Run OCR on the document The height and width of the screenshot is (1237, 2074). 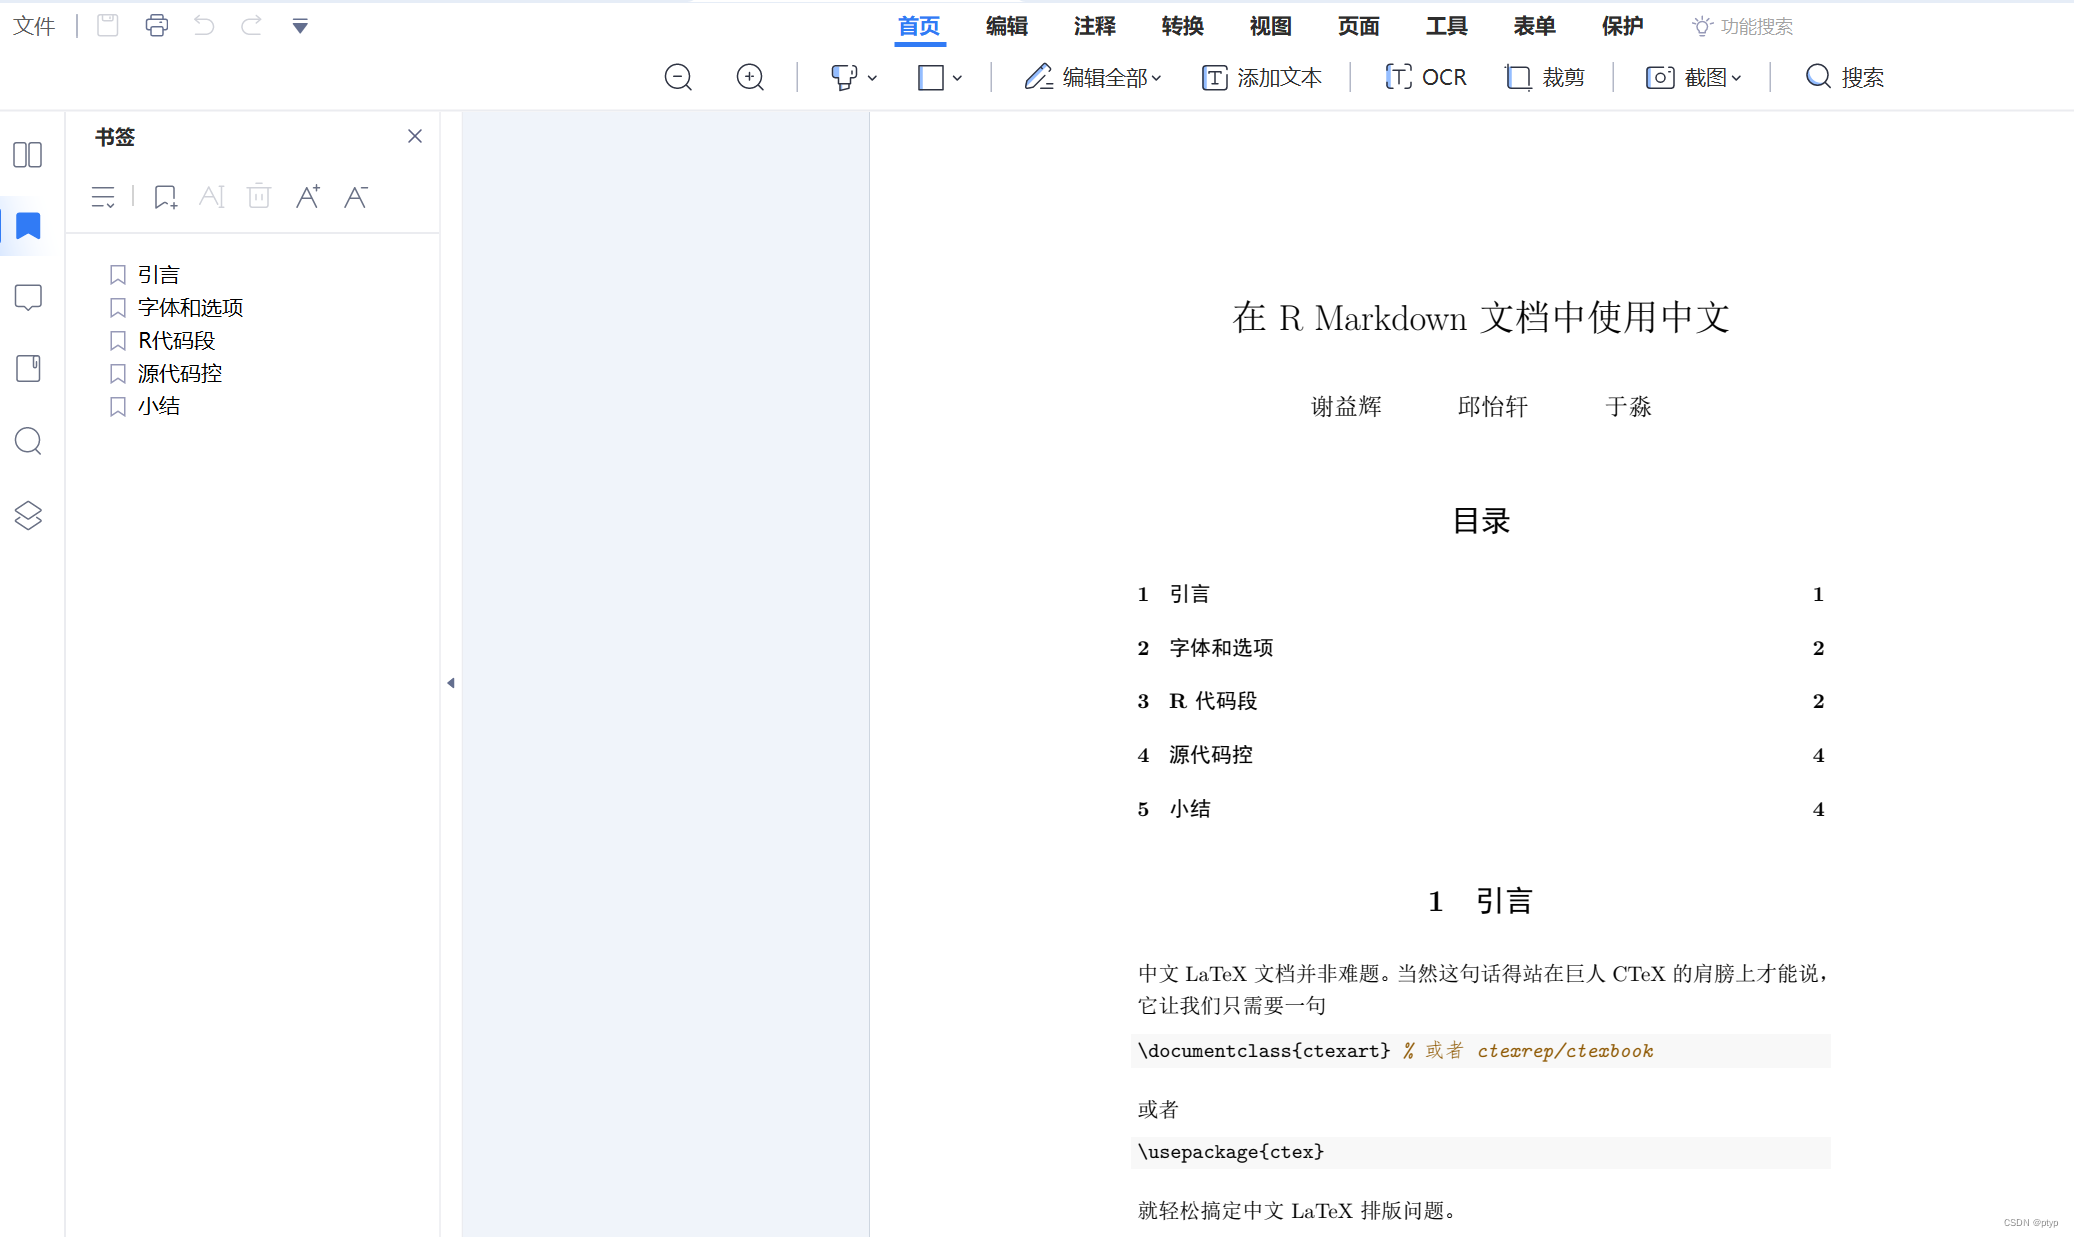1426,77
